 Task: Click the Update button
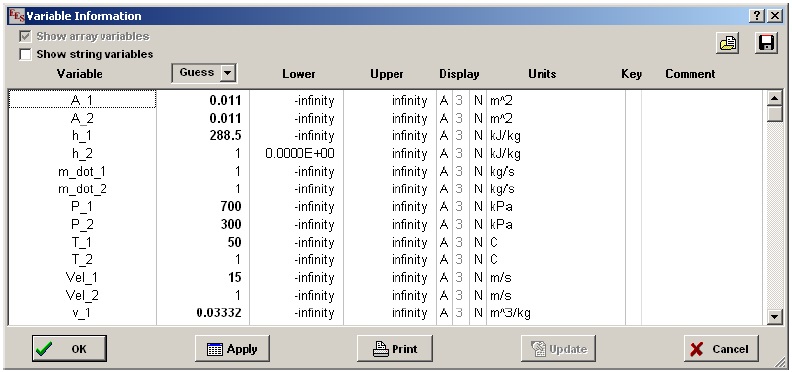click(558, 349)
